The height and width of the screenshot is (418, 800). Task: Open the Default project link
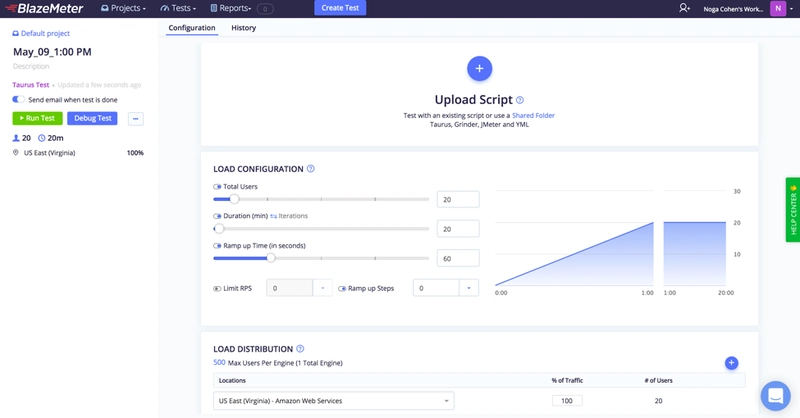(x=41, y=33)
